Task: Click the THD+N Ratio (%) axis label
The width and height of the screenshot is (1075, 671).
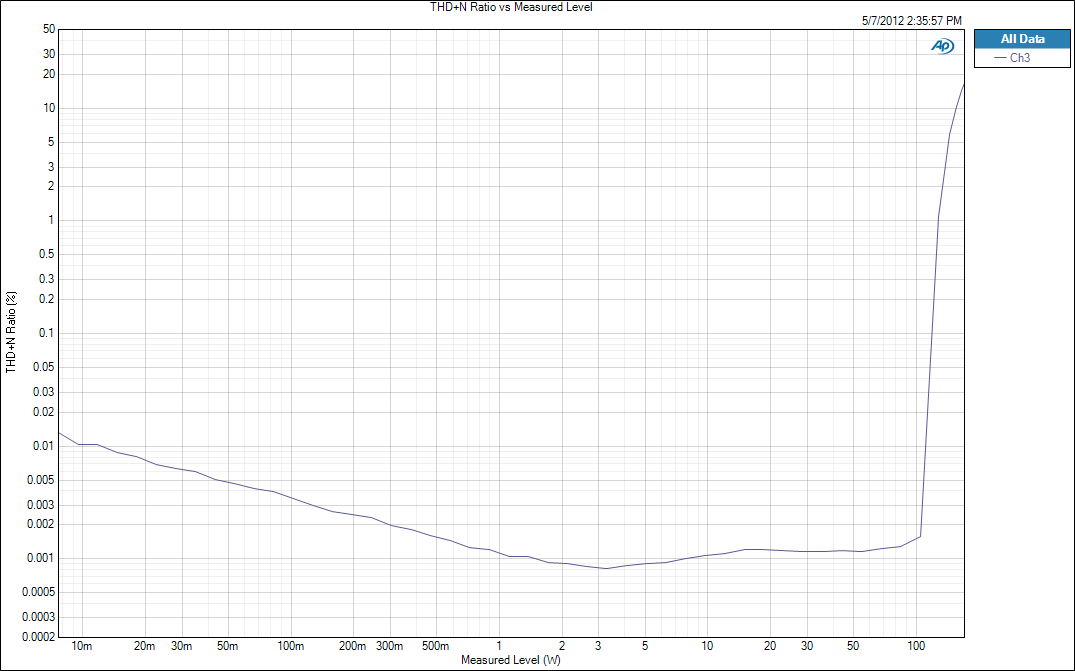Action: tap(11, 332)
